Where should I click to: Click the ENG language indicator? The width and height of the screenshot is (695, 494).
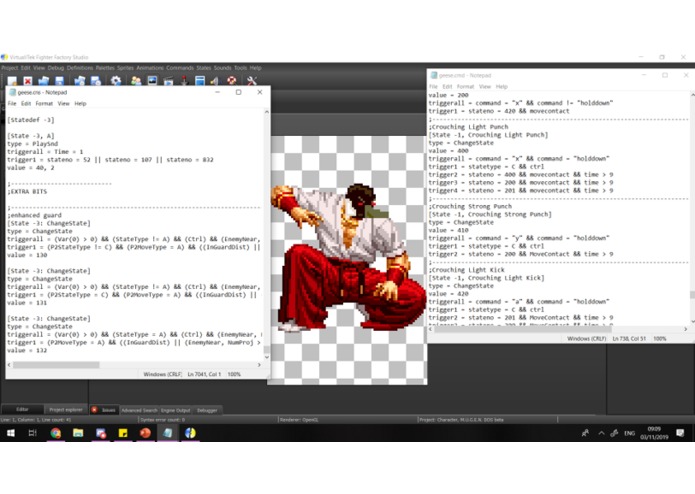[x=629, y=433]
